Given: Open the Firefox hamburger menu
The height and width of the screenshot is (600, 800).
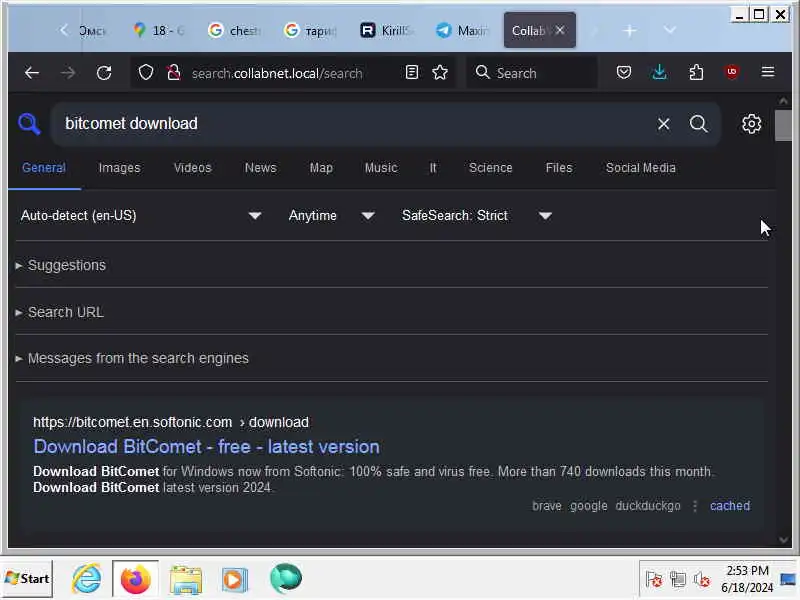Looking at the screenshot, I should point(768,72).
